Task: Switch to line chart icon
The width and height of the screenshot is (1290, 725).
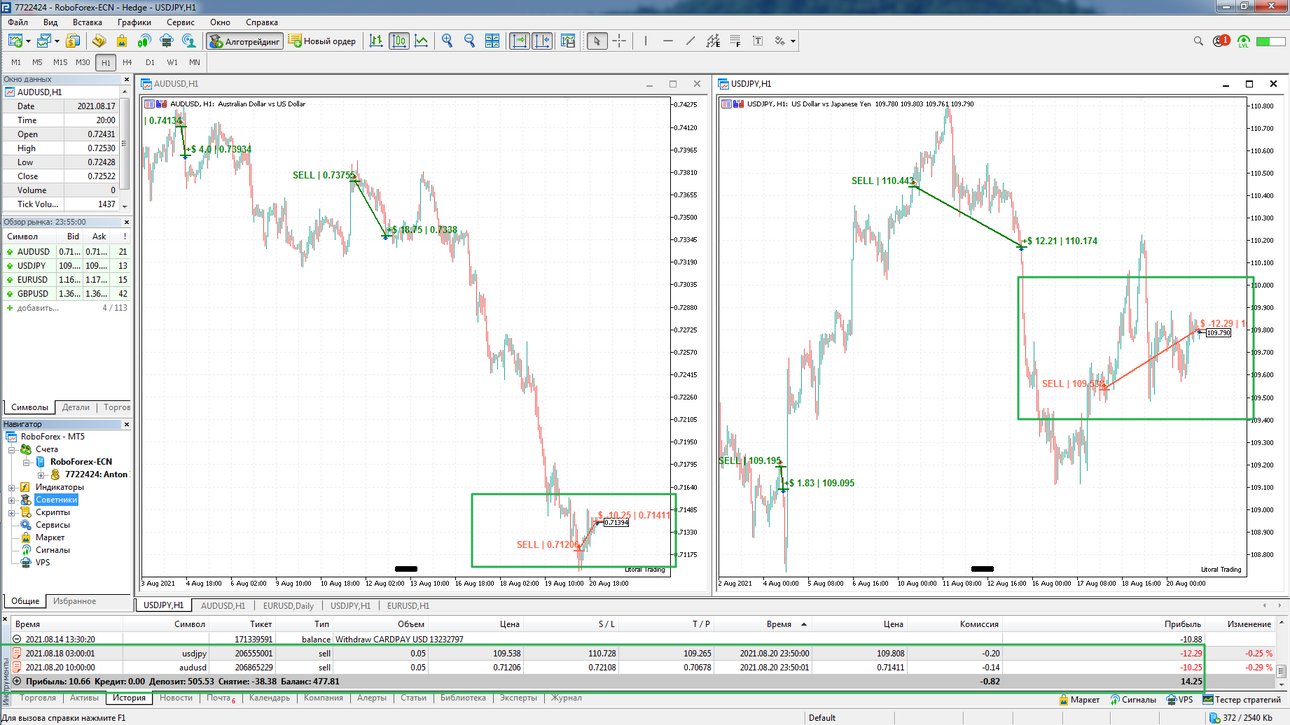Action: click(x=421, y=41)
